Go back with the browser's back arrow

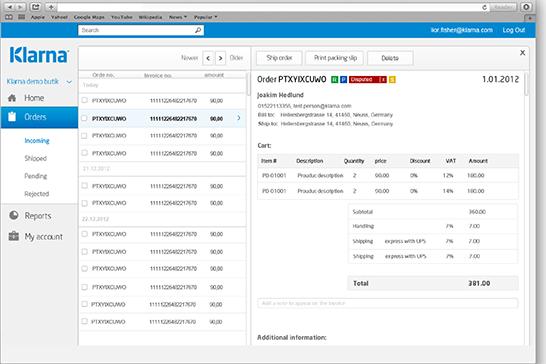[x=10, y=7]
